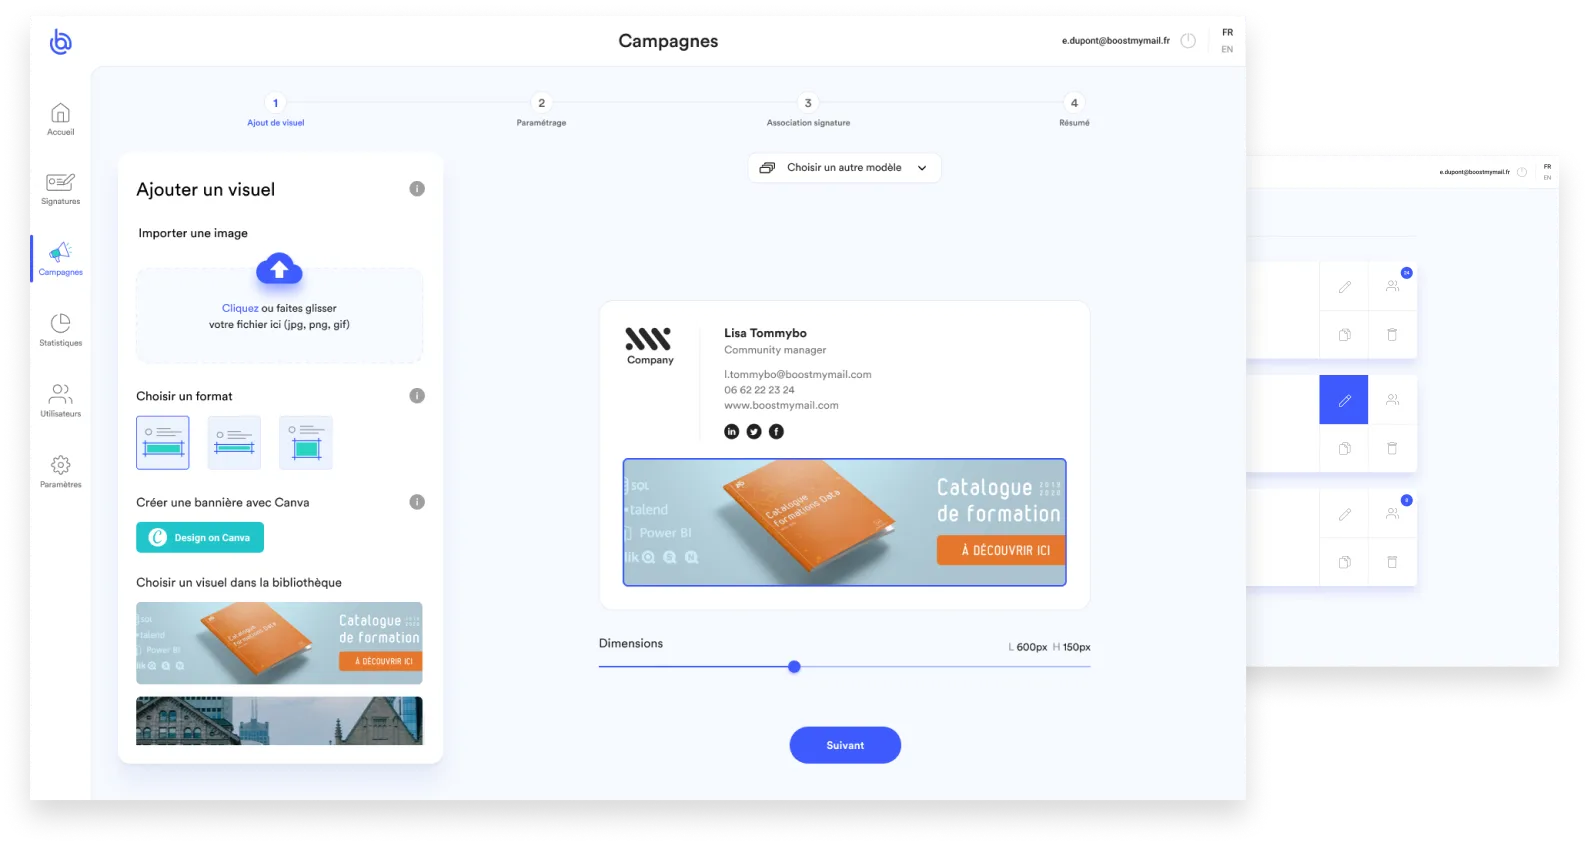Image resolution: width=1589 pixels, height=846 pixels.
Task: Click the e.dupont@boostmymail.fr account in Campagnes header
Action: 1116,41
